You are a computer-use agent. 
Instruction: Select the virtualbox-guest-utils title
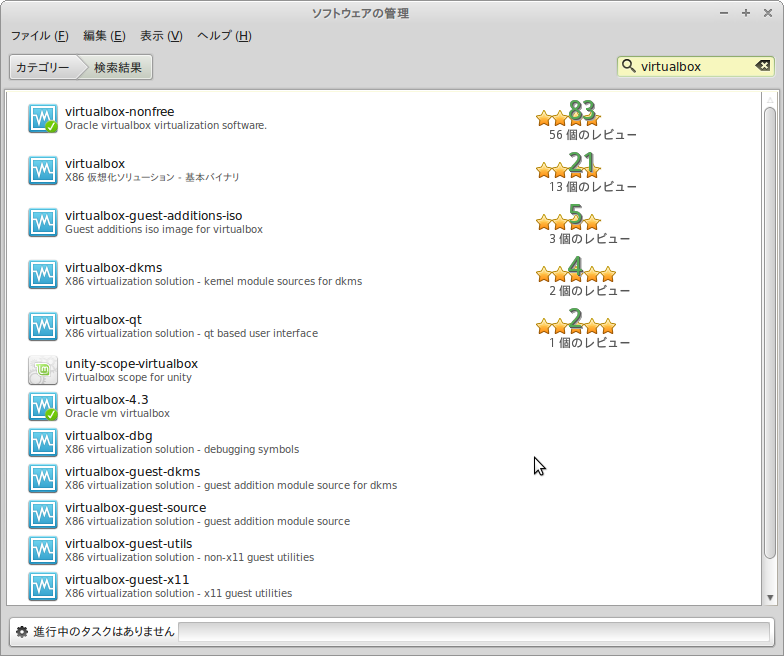[x=128, y=544]
